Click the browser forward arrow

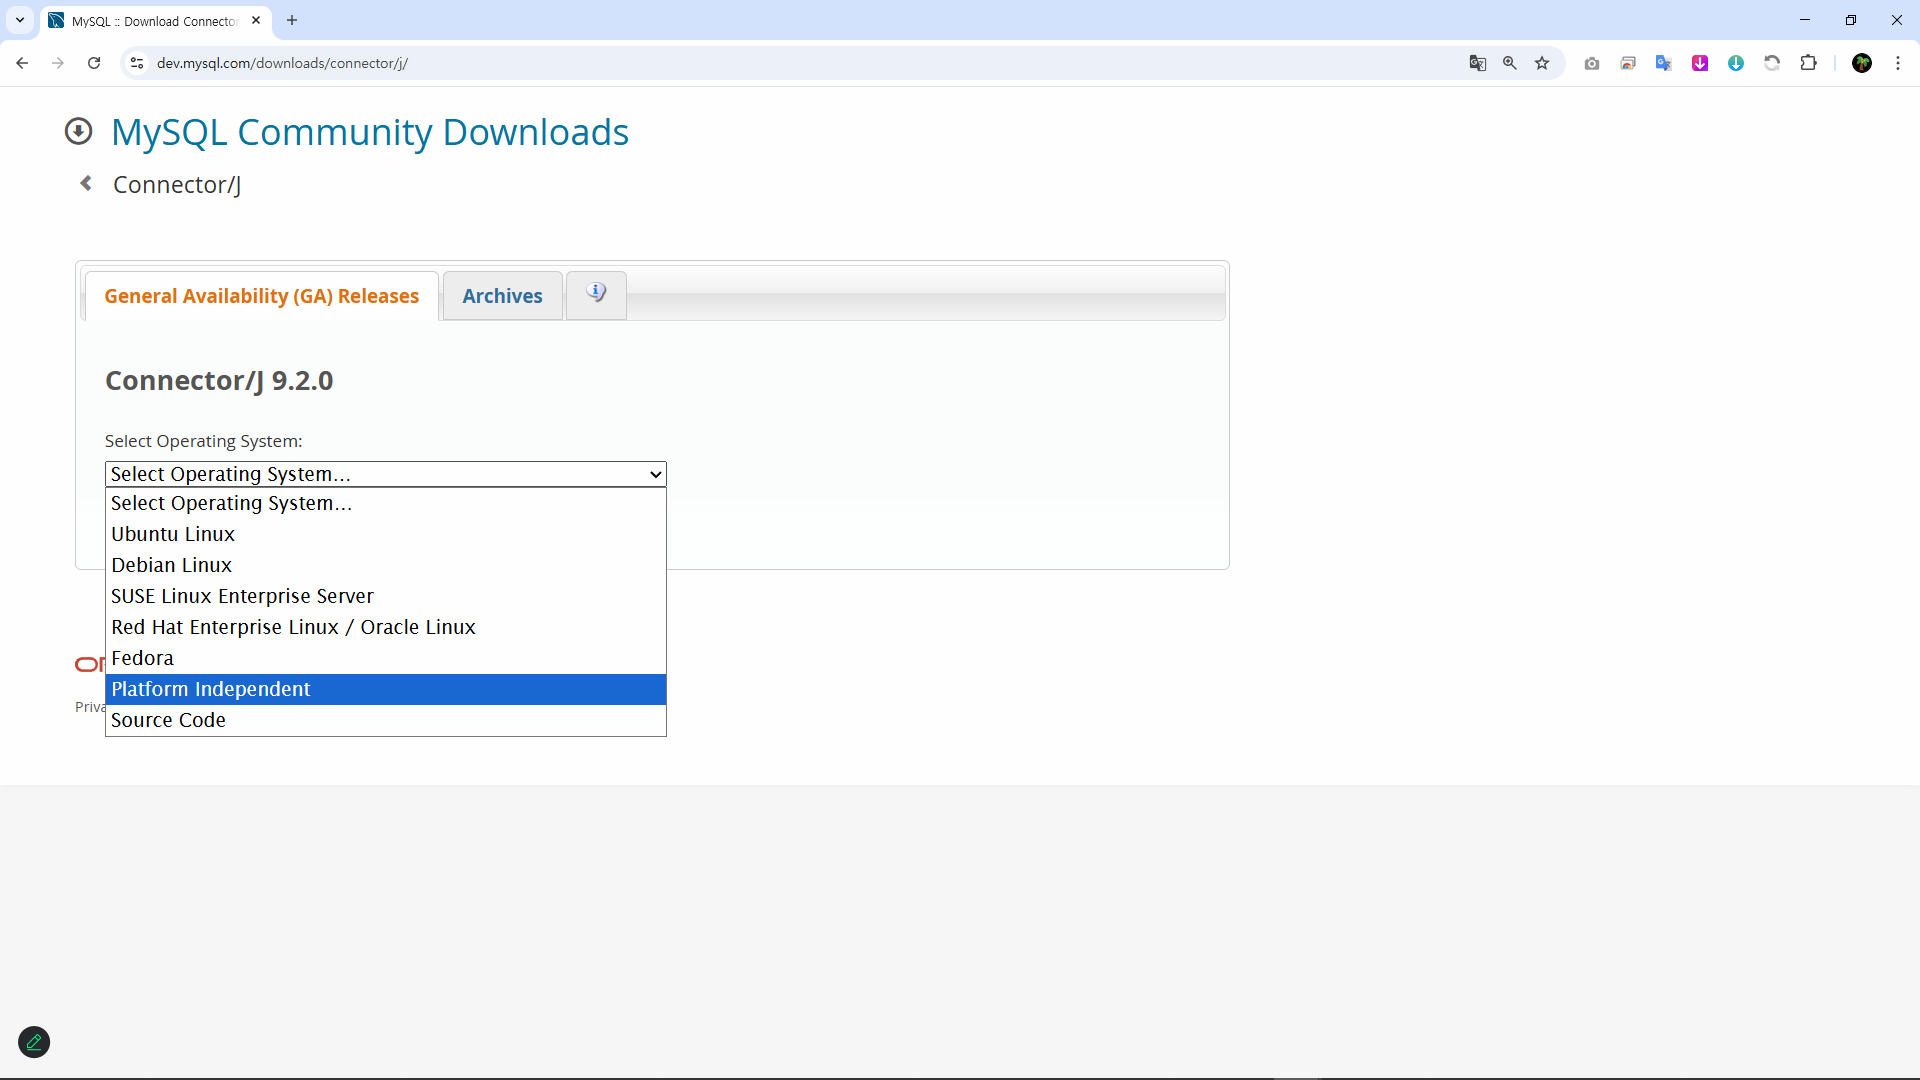pos(58,63)
